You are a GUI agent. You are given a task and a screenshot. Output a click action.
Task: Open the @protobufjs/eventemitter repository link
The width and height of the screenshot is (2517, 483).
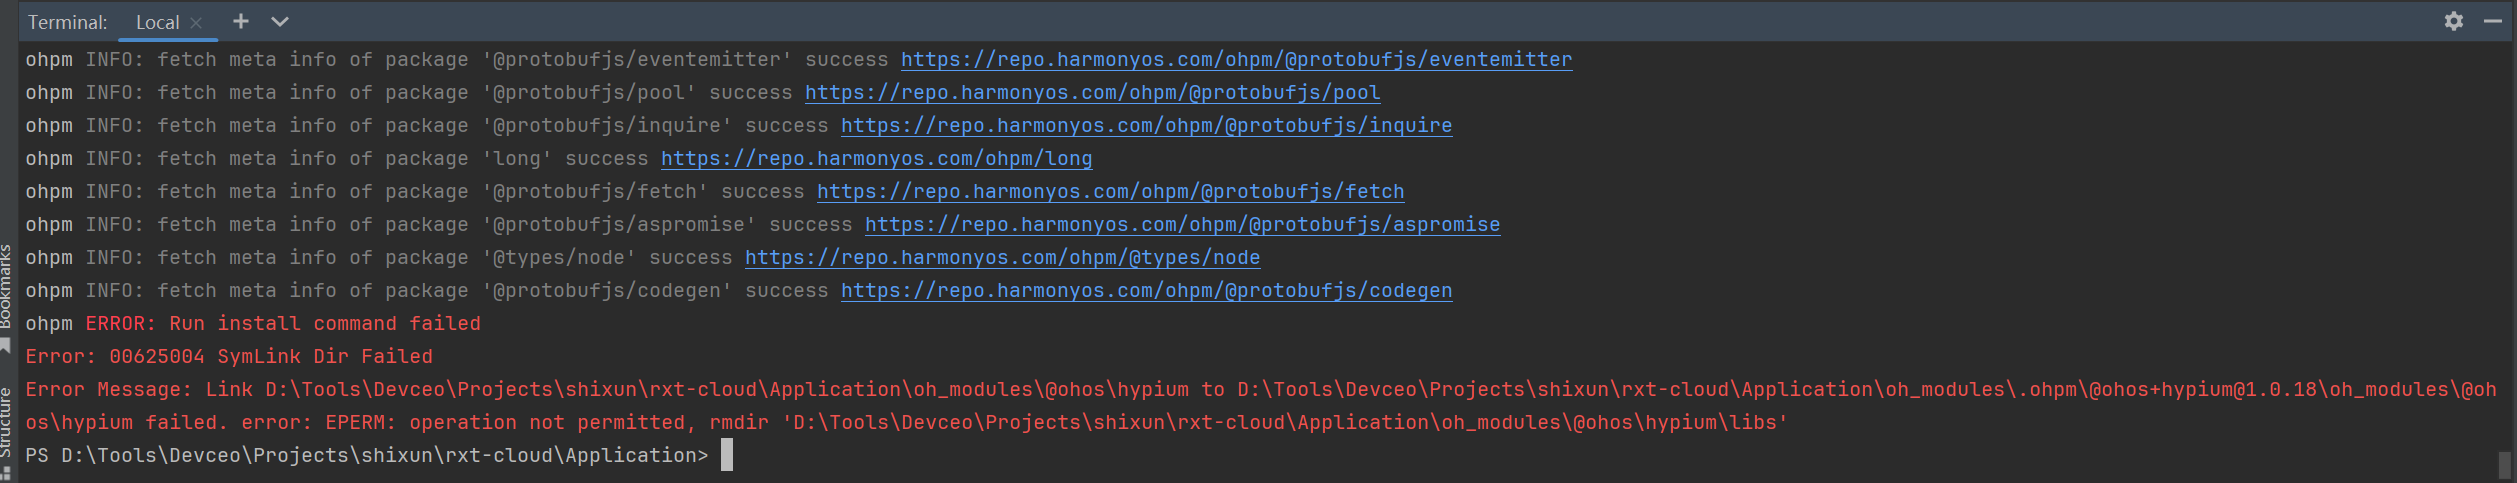[1236, 60]
